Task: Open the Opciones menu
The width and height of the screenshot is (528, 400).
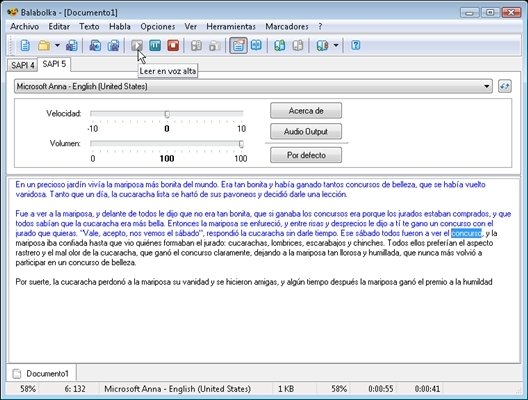Action: click(158, 26)
